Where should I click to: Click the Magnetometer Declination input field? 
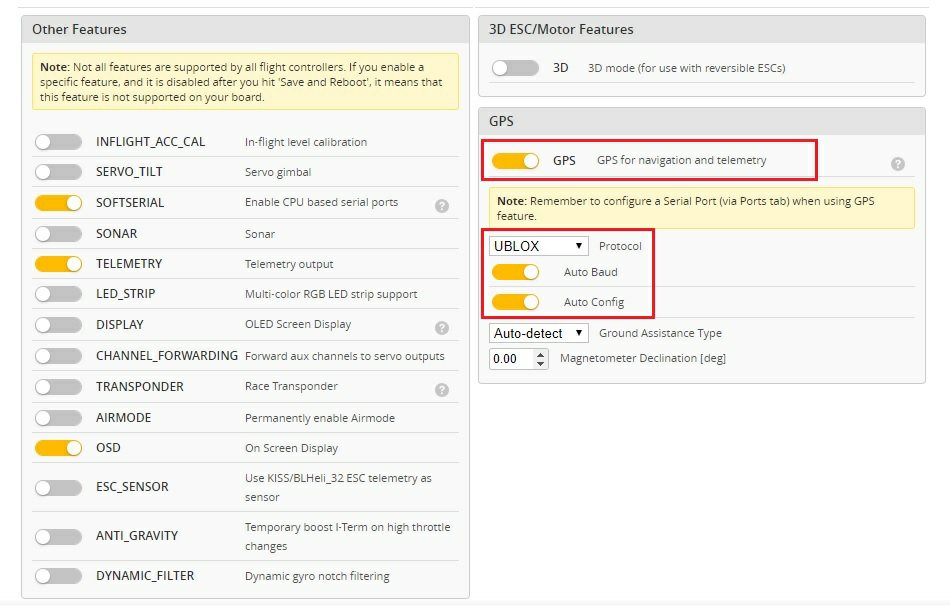(x=512, y=358)
